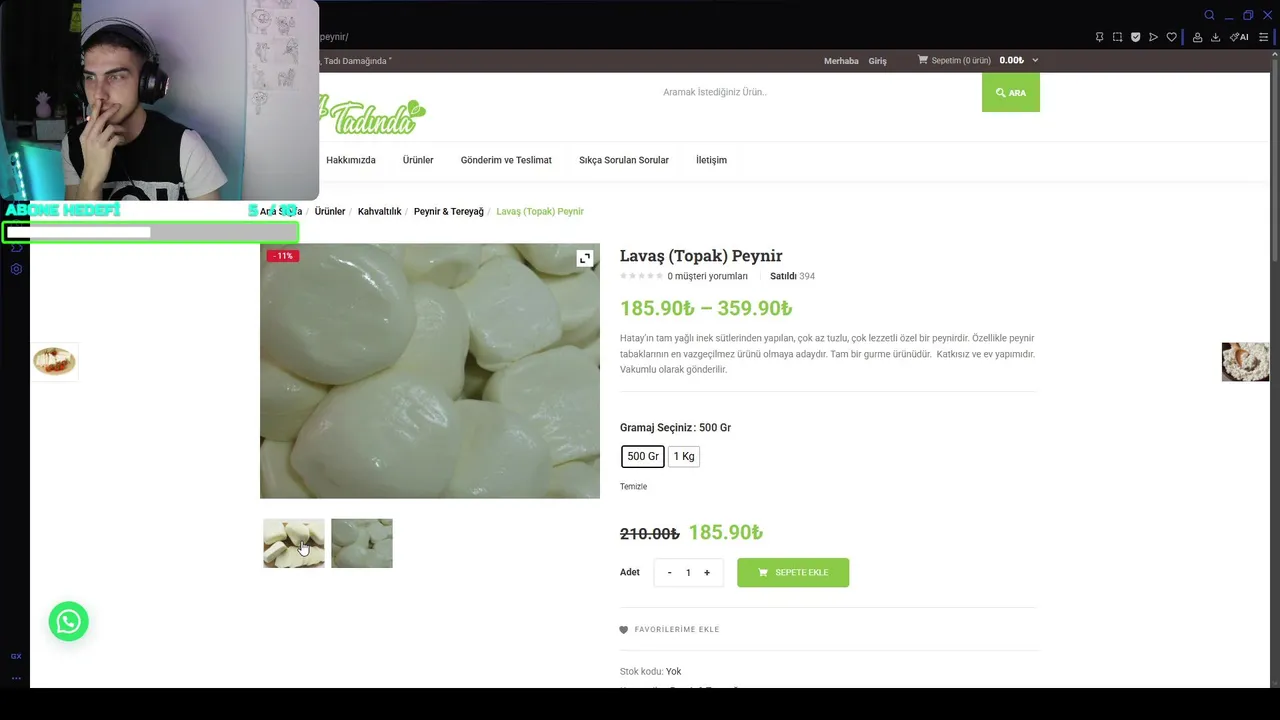Expand product image to fullscreen
1280x720 pixels.
point(585,258)
